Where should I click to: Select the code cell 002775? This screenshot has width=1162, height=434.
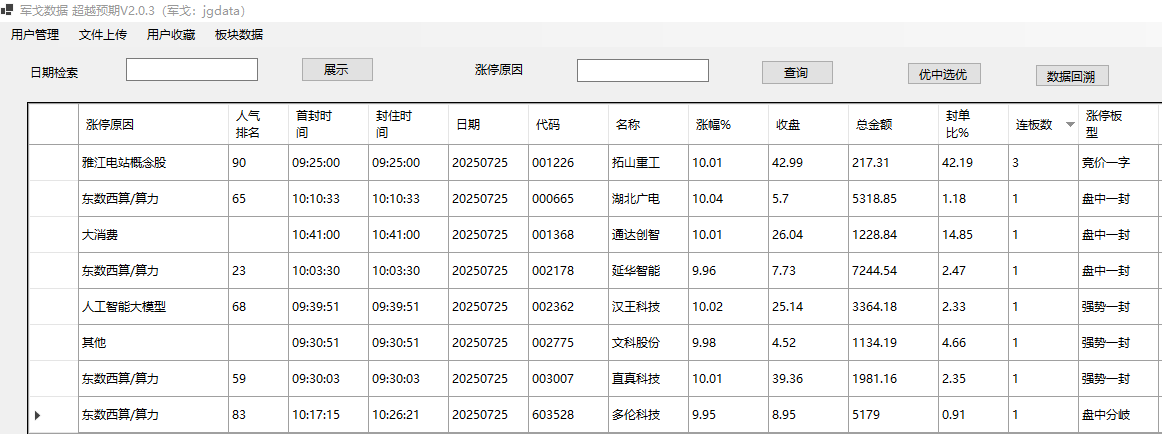[568, 343]
